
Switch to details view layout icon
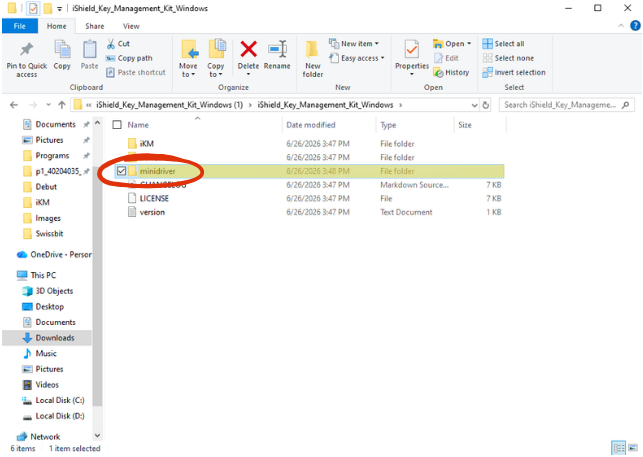pos(618,448)
